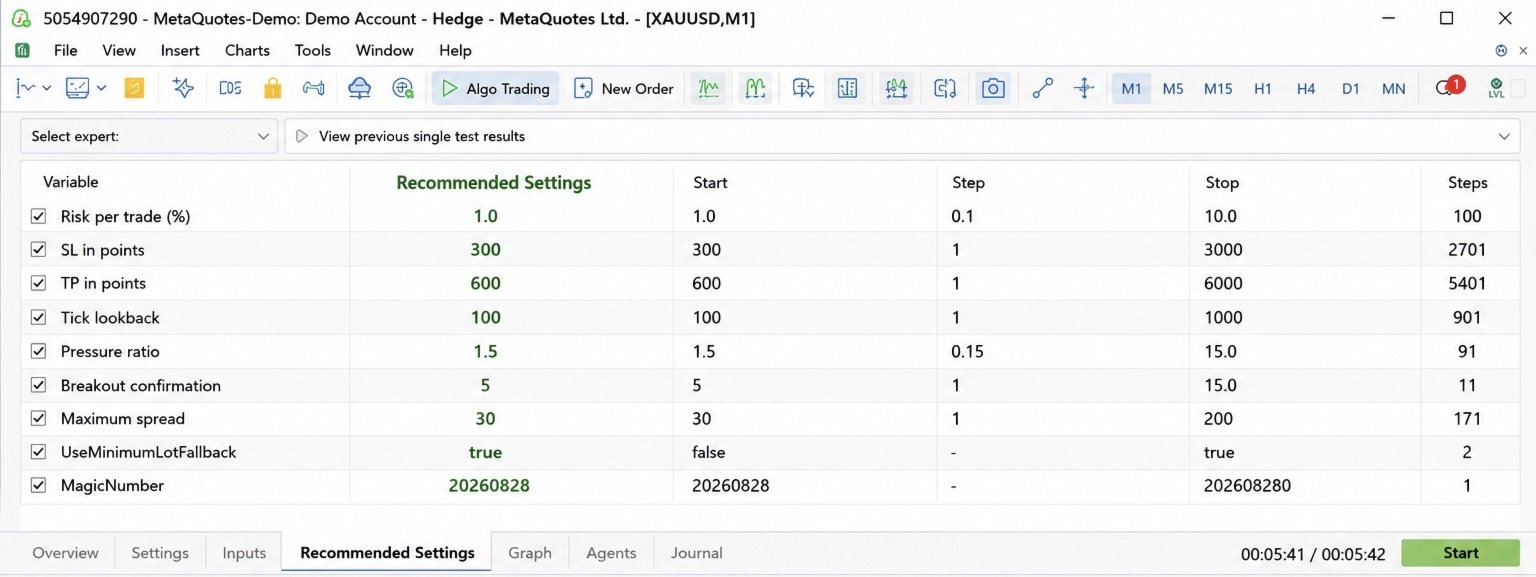Open the Window menu
This screenshot has width=1536, height=577.
[385, 50]
